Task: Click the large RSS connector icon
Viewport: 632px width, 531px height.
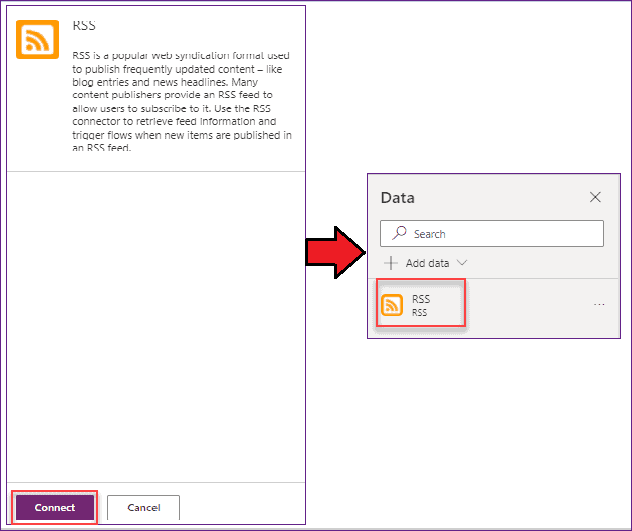Action: point(37,40)
